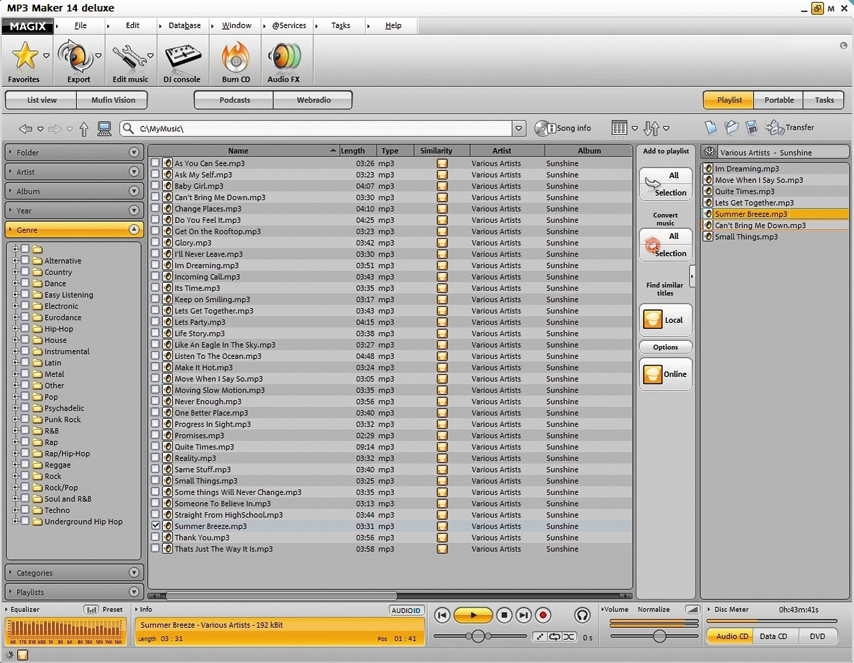Save playlist disk icon
Screen dimensions: 854x663
click(x=752, y=127)
